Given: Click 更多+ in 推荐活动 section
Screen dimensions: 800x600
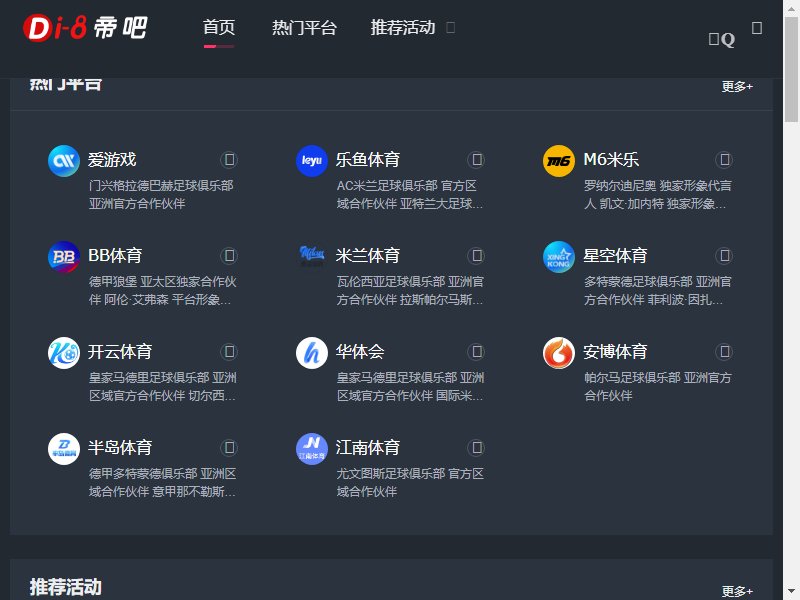Looking at the screenshot, I should coord(737,591).
